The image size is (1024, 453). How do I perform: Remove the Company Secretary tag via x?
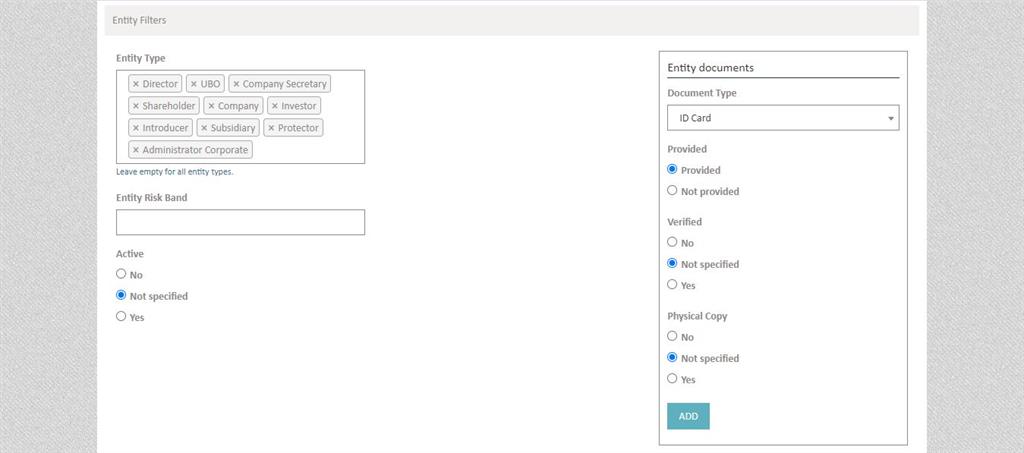click(x=236, y=84)
